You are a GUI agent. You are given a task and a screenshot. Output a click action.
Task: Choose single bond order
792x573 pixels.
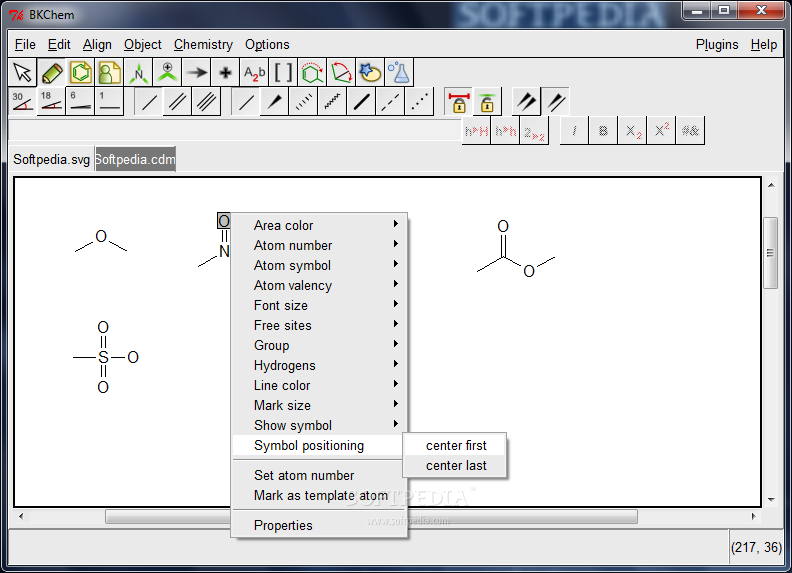tap(148, 102)
